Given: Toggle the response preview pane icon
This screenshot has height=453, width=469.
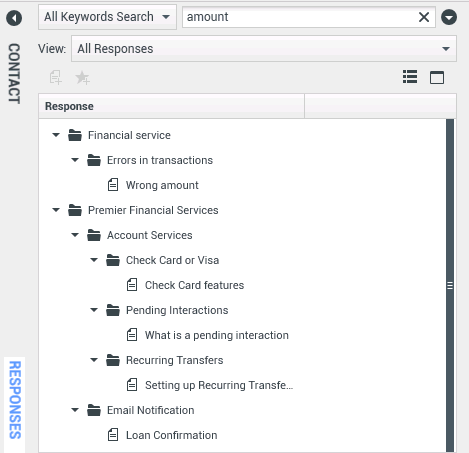Looking at the screenshot, I should 437,77.
